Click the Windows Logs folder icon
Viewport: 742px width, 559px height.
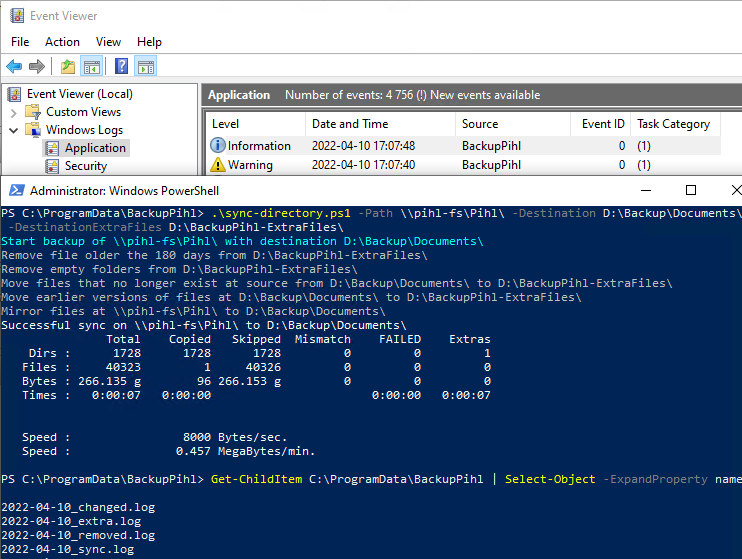click(33, 130)
